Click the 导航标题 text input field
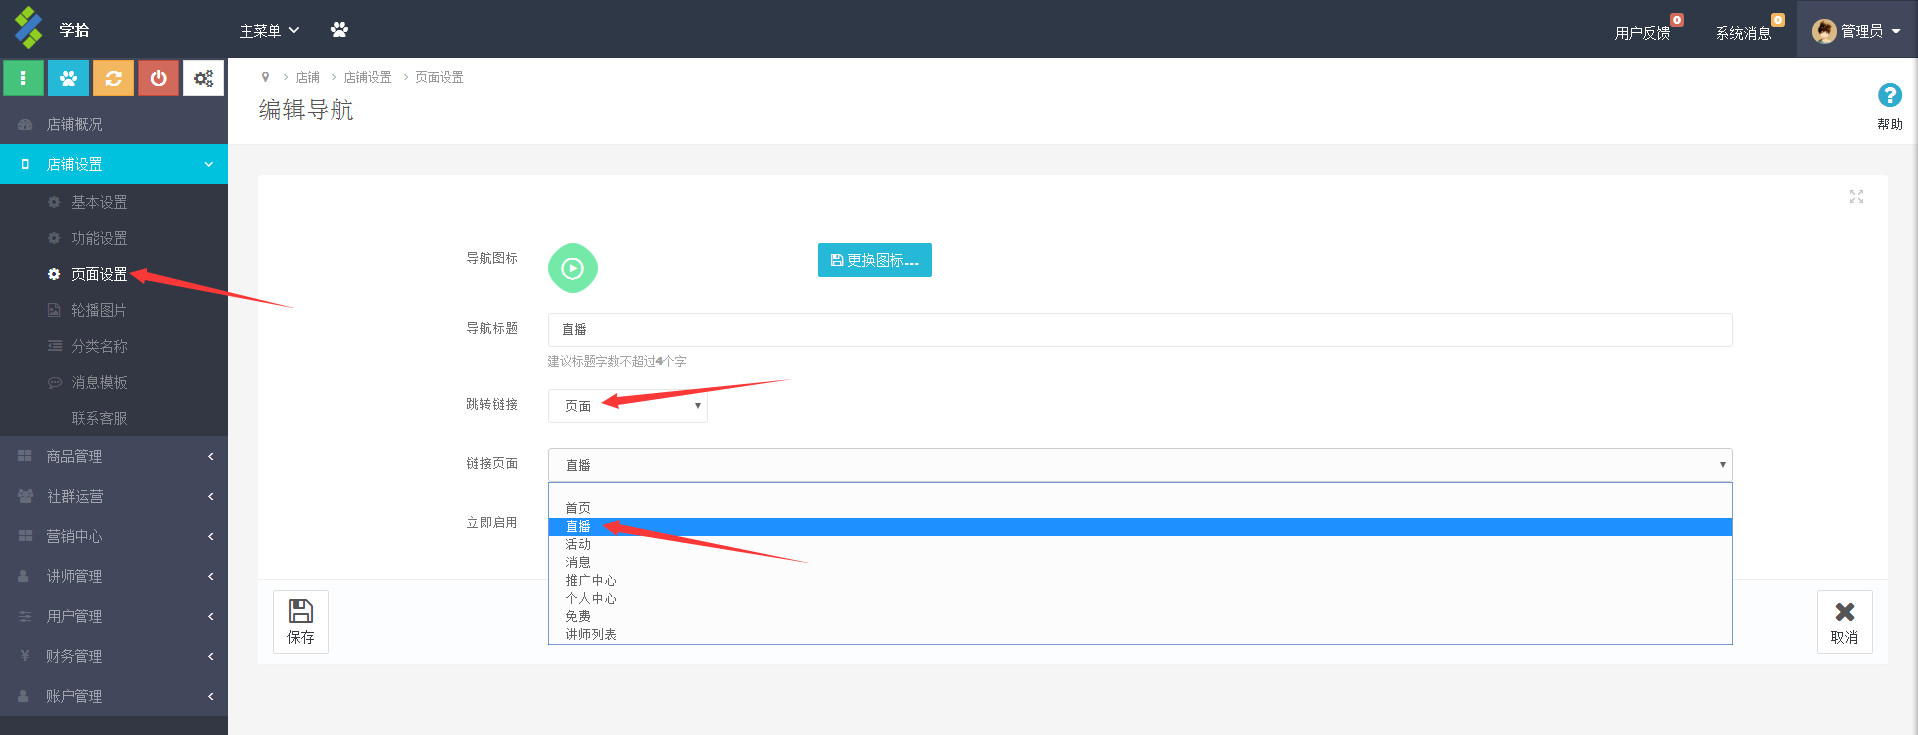The height and width of the screenshot is (735, 1918). tap(1139, 330)
